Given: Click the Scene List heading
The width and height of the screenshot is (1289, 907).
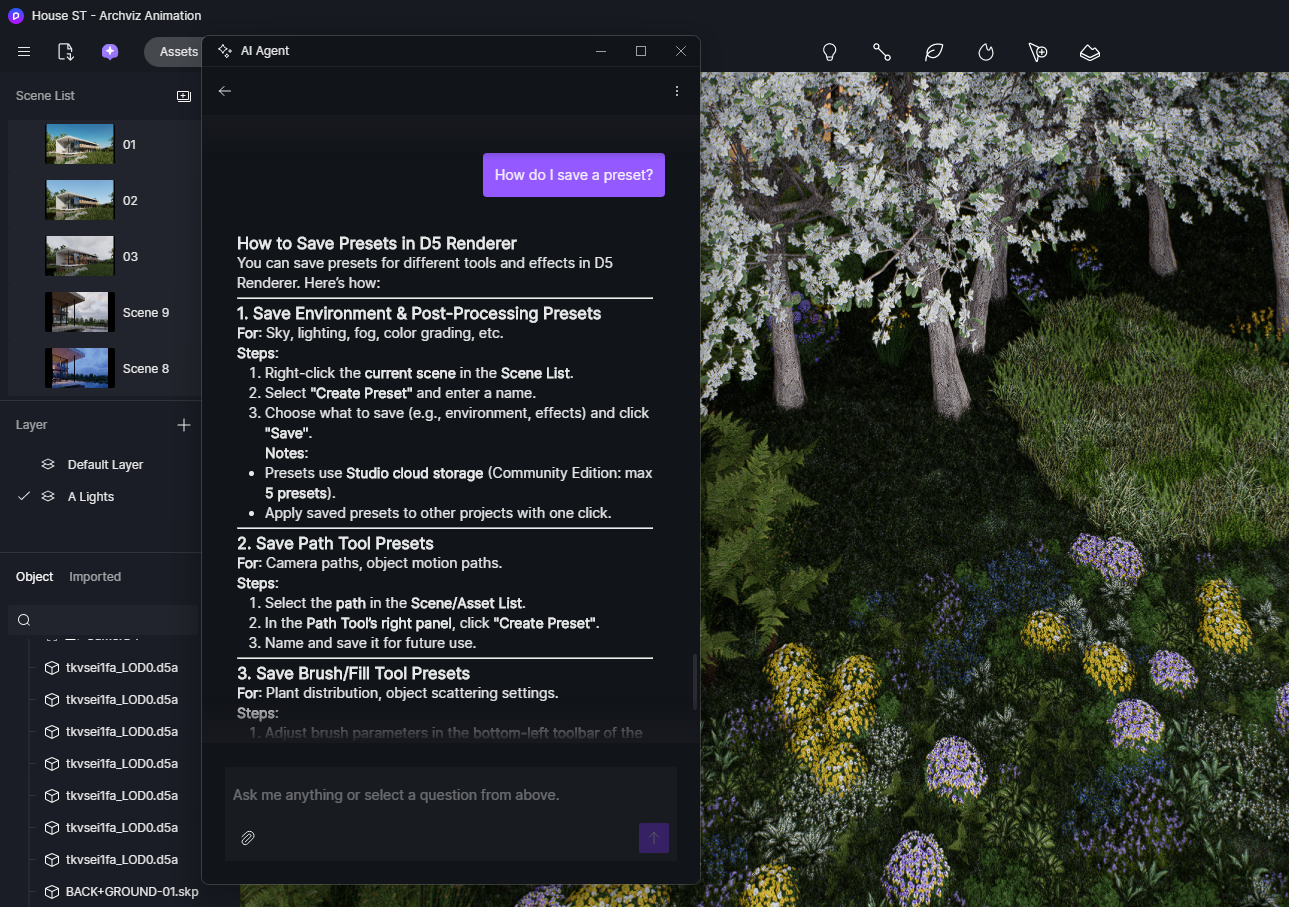Looking at the screenshot, I should click(x=46, y=96).
